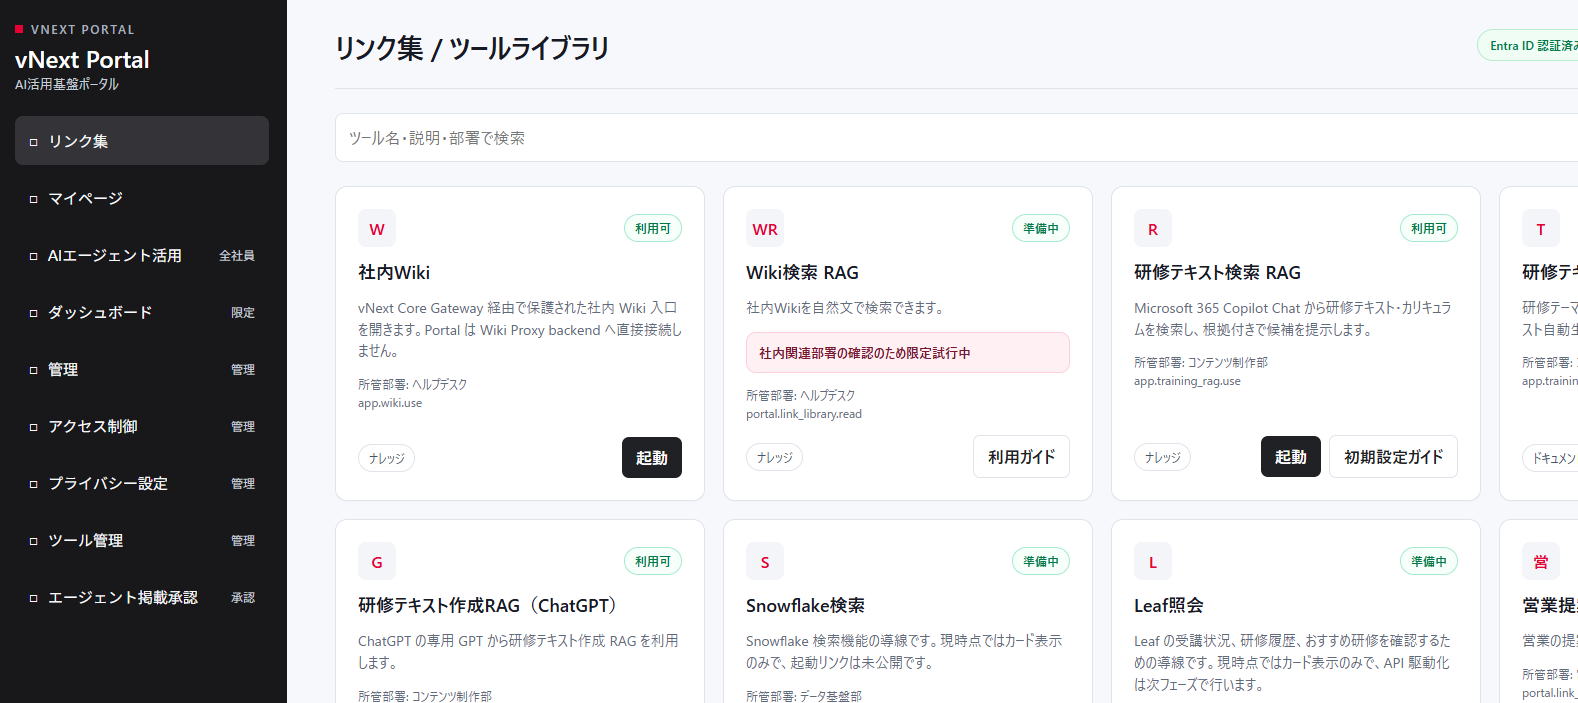Click the W icon on 社内Wiki card

pos(377,229)
